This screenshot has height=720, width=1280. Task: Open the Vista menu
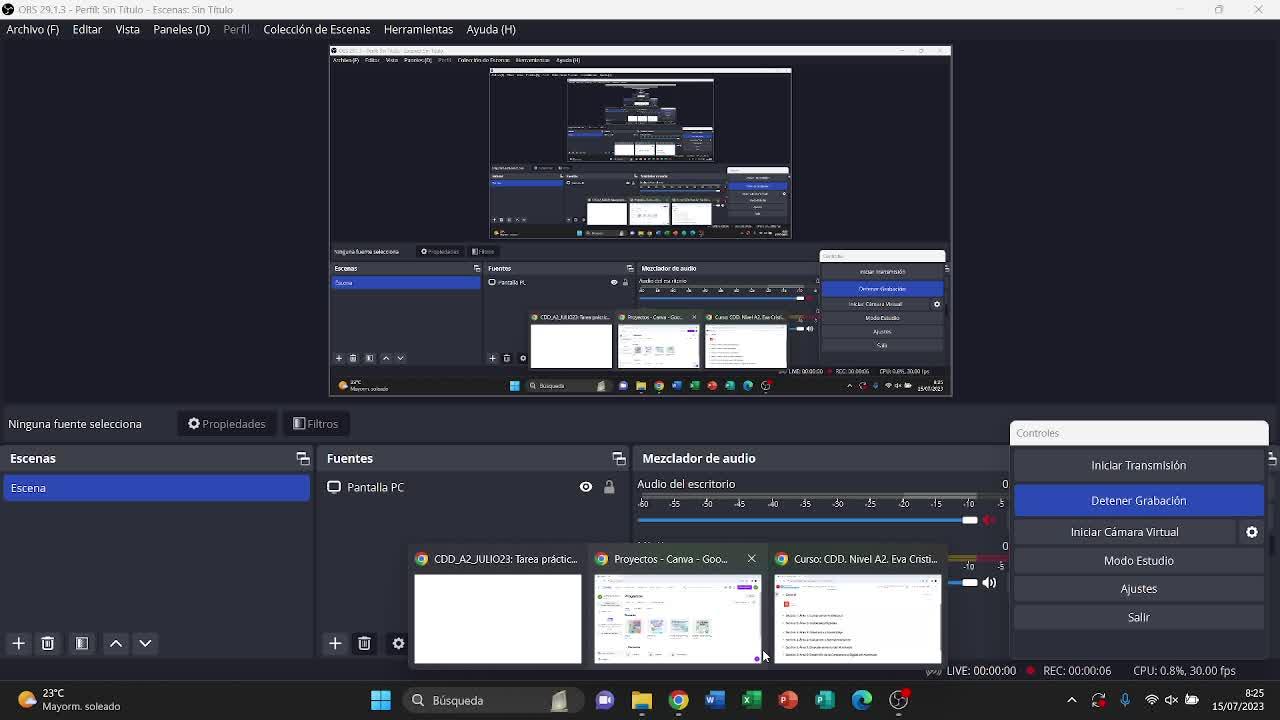pos(127,29)
